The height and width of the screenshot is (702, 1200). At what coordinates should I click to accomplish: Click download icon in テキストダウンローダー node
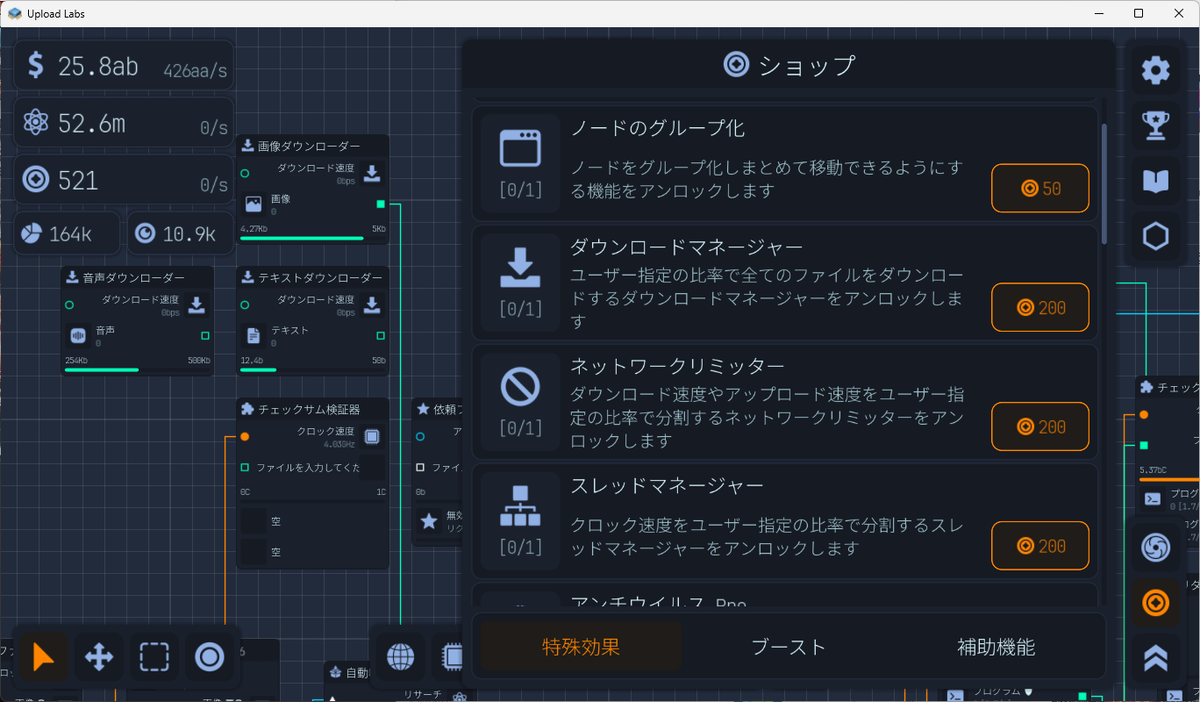pos(371,305)
